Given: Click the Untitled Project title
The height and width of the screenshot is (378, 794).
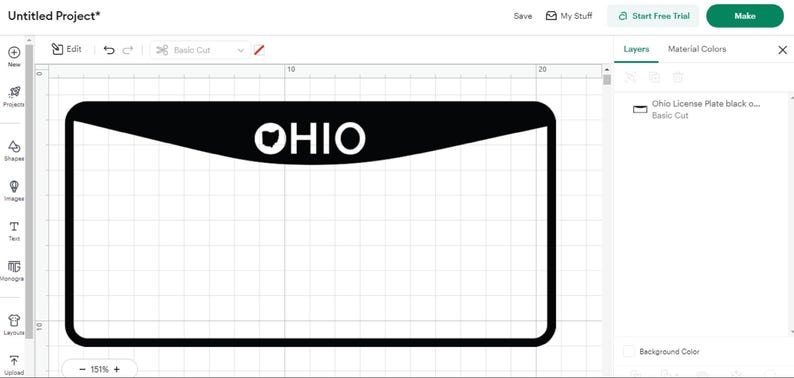Looking at the screenshot, I should [x=54, y=16].
